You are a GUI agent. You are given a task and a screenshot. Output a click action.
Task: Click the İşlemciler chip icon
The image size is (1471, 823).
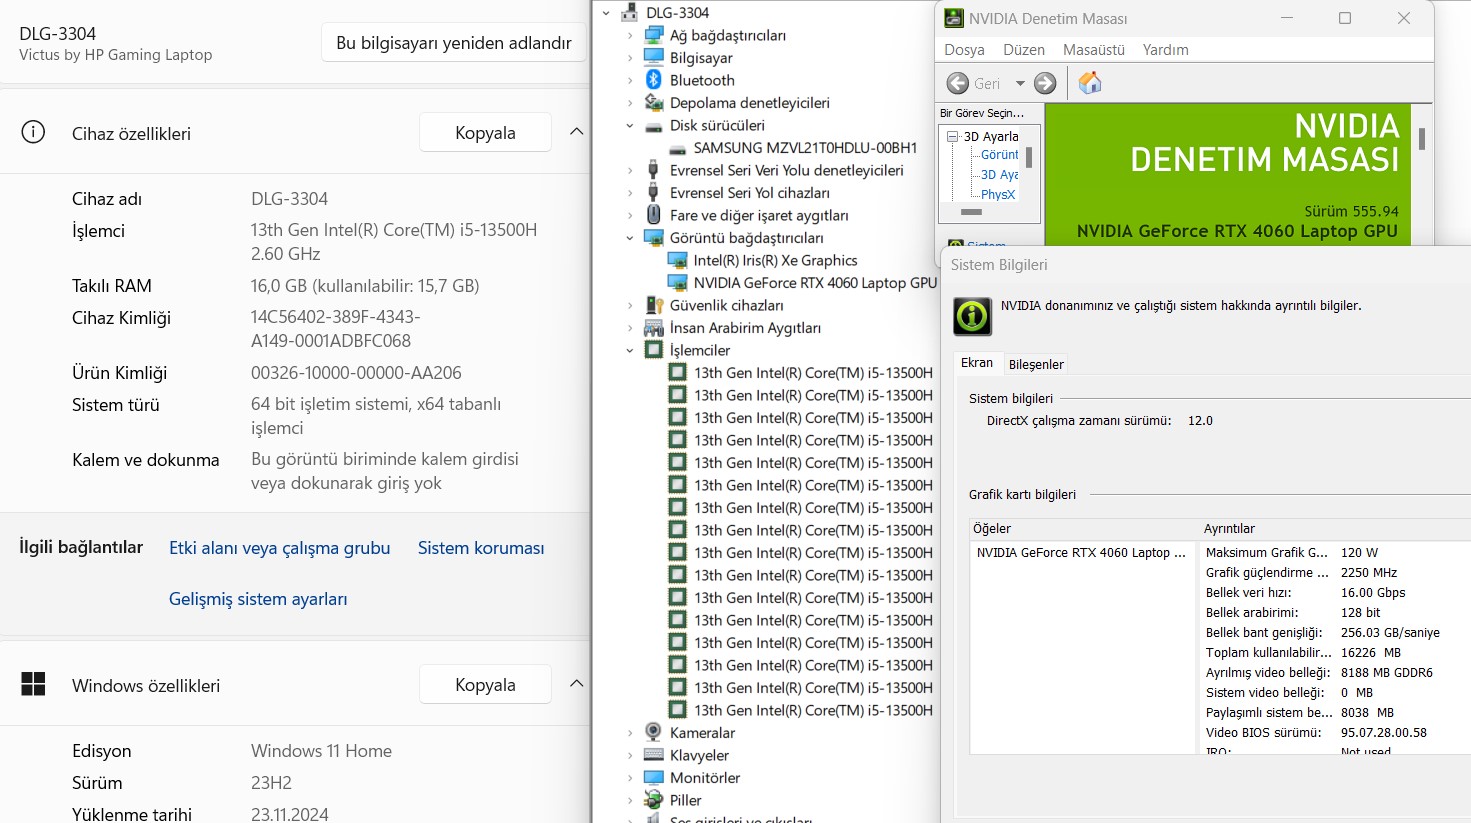tap(654, 350)
